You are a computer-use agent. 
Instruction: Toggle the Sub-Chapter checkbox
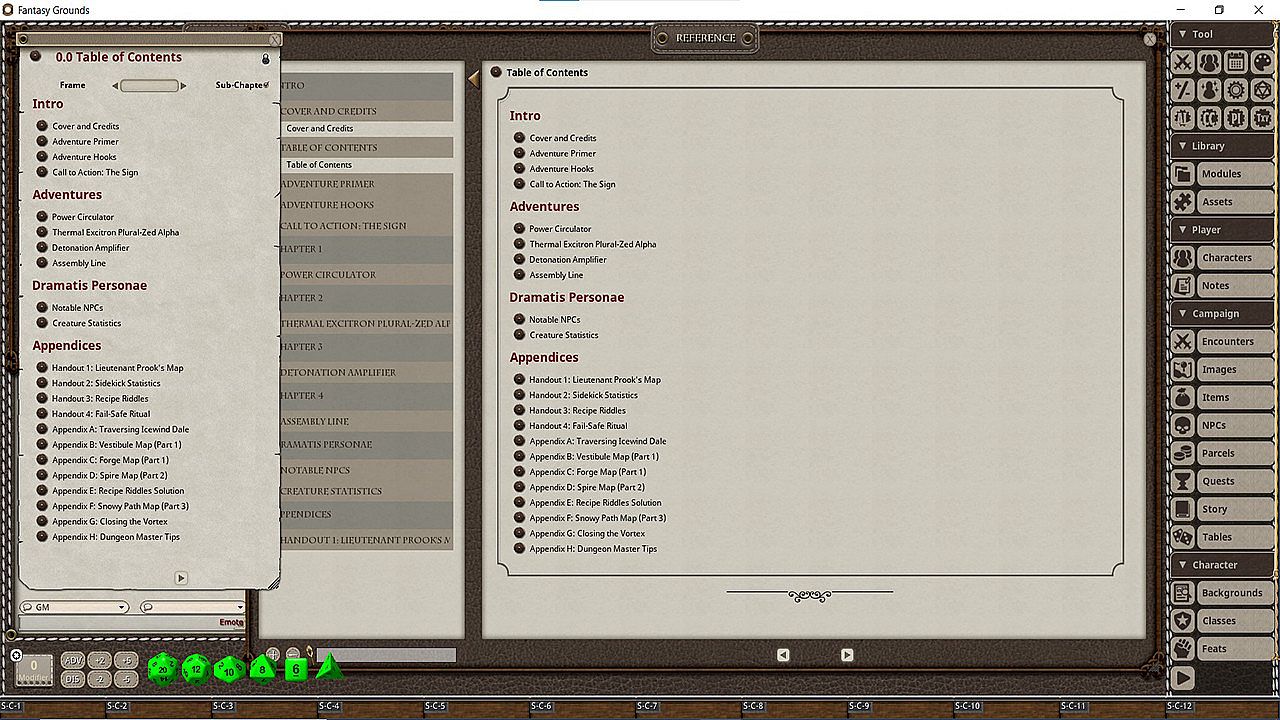pyautogui.click(x=267, y=84)
